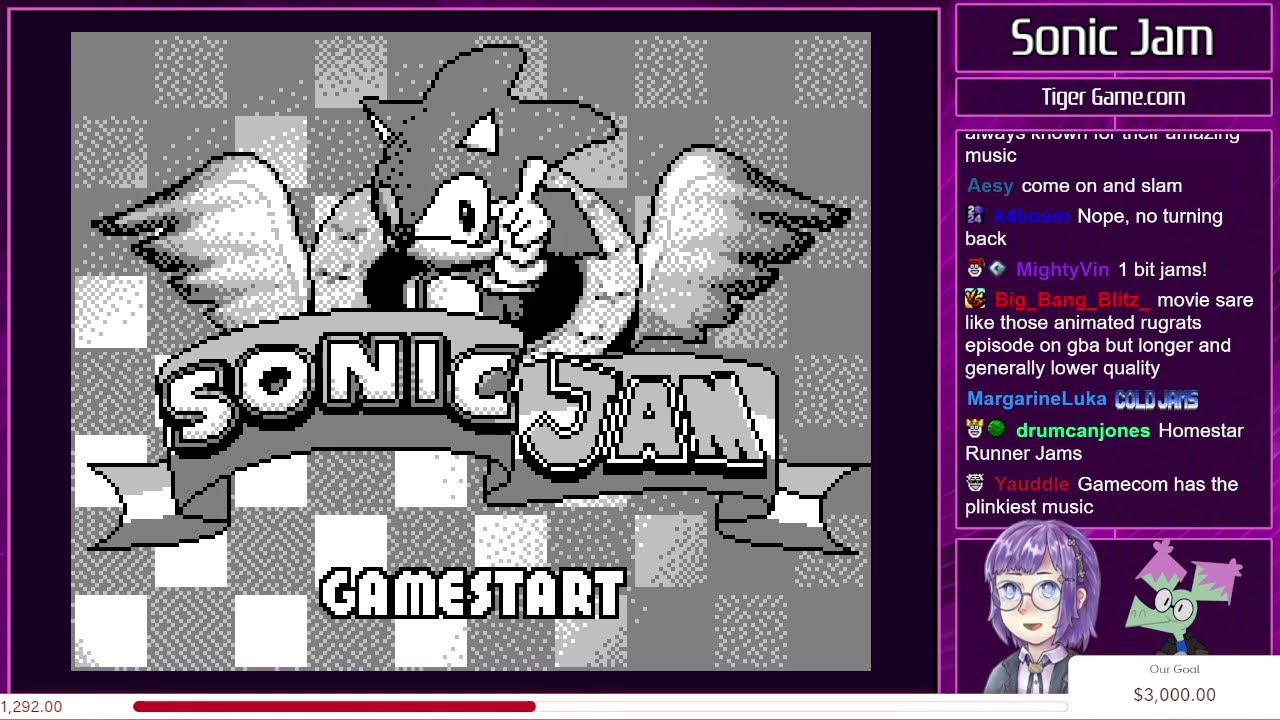
Task: Click the red donation progress bar
Action: tap(334, 707)
